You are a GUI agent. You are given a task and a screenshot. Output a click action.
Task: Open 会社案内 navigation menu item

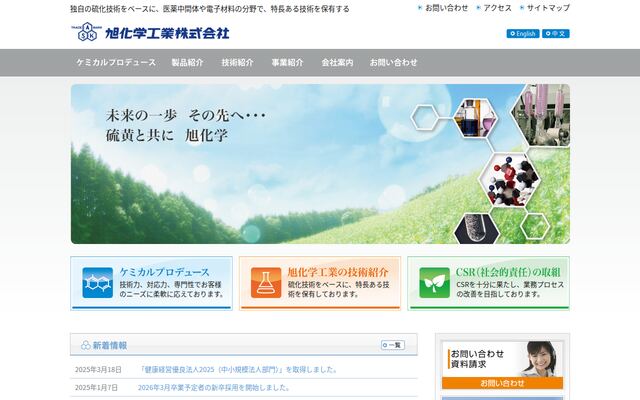click(338, 62)
